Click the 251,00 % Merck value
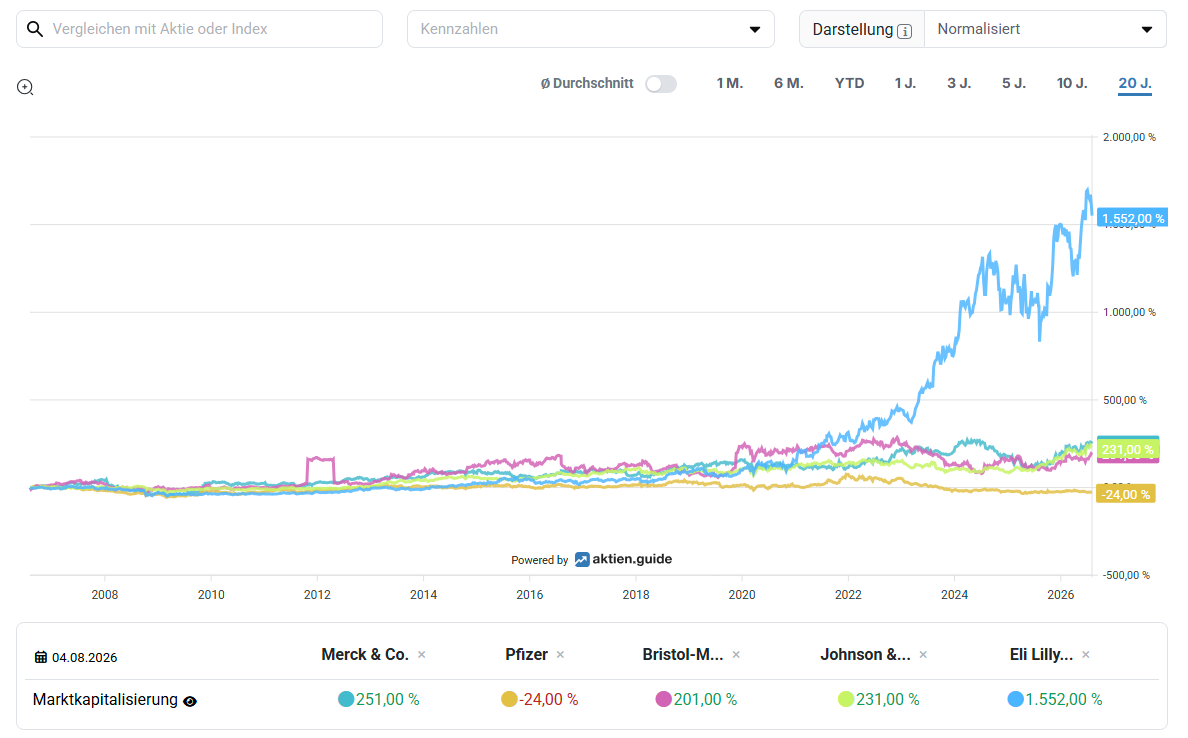The width and height of the screenshot is (1188, 738). click(388, 699)
